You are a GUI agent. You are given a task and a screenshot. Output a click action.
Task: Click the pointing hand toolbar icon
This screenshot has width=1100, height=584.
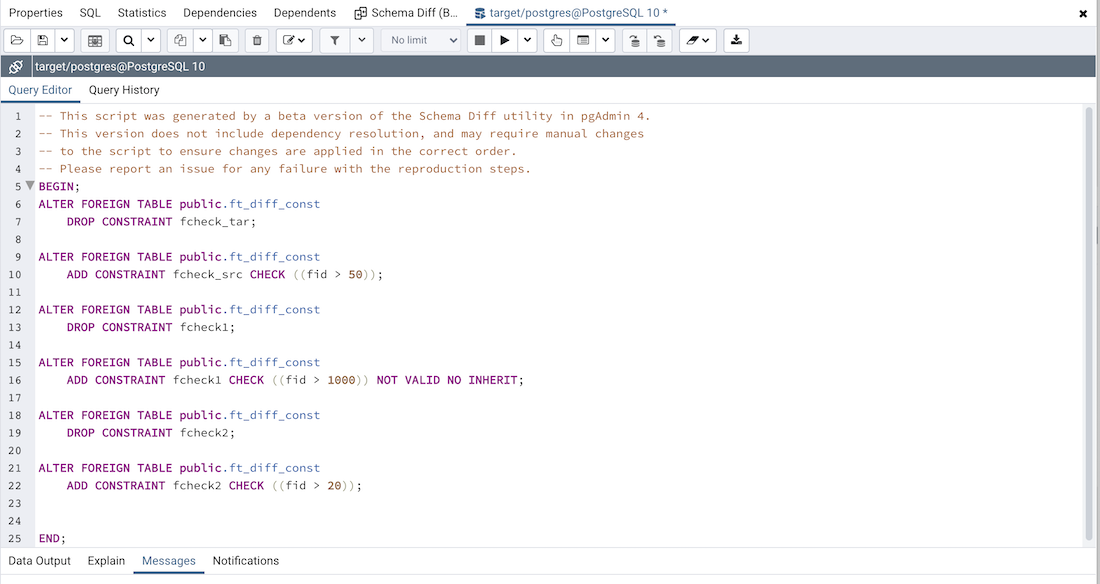point(556,41)
